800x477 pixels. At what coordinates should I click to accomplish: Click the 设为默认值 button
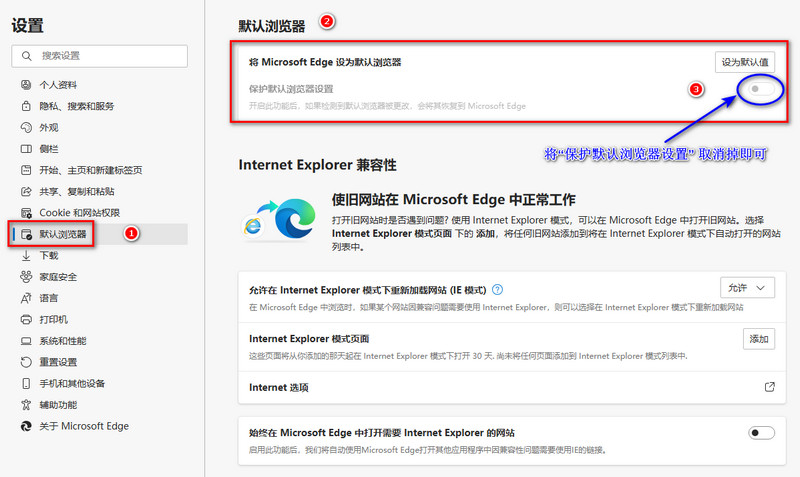[x=746, y=62]
